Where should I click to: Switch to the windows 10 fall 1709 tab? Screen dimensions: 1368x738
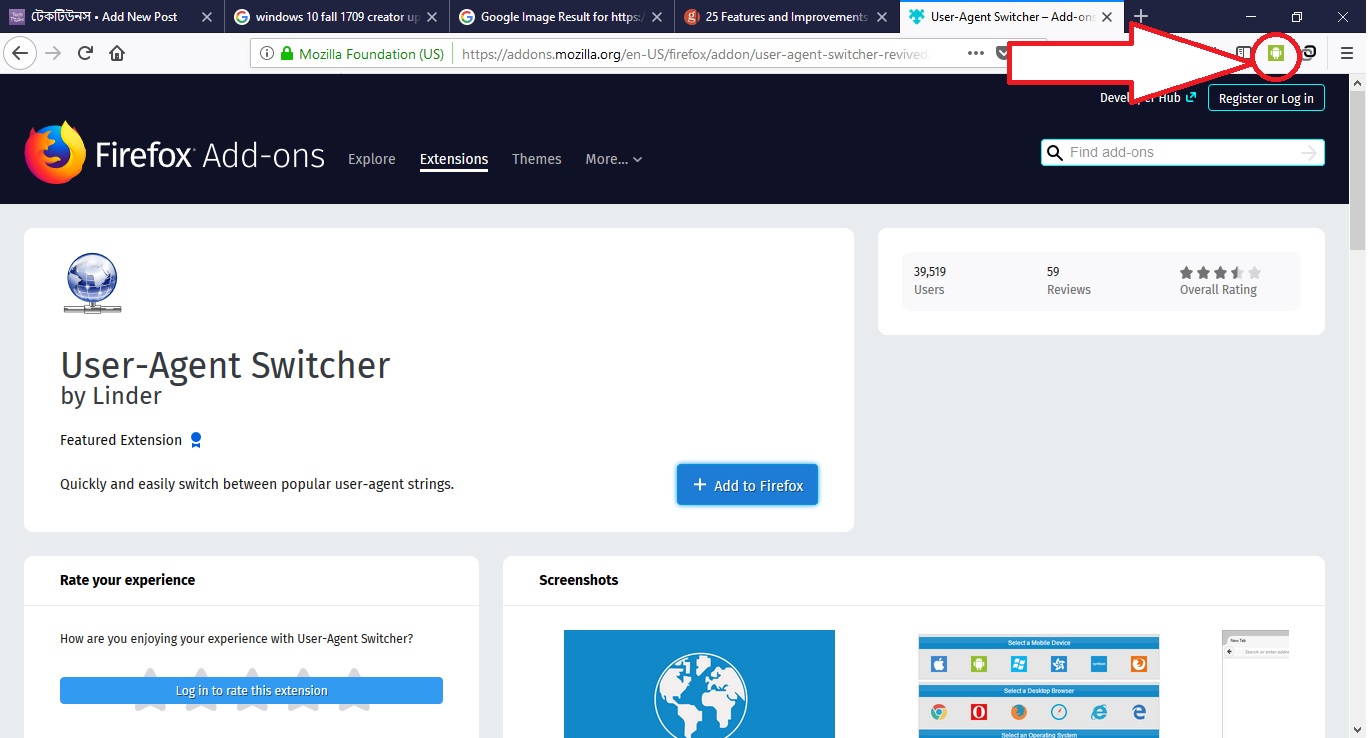(x=337, y=17)
